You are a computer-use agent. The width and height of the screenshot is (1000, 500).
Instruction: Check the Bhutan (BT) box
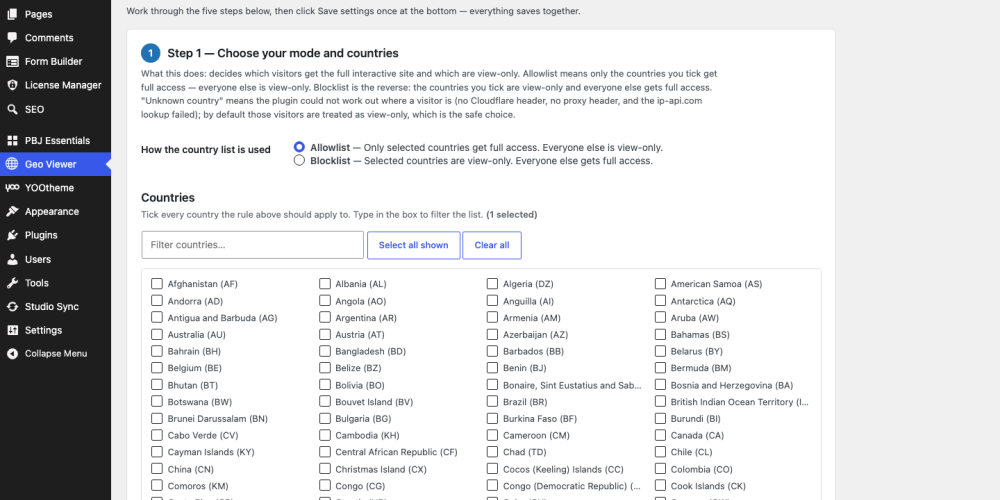pyautogui.click(x=157, y=385)
